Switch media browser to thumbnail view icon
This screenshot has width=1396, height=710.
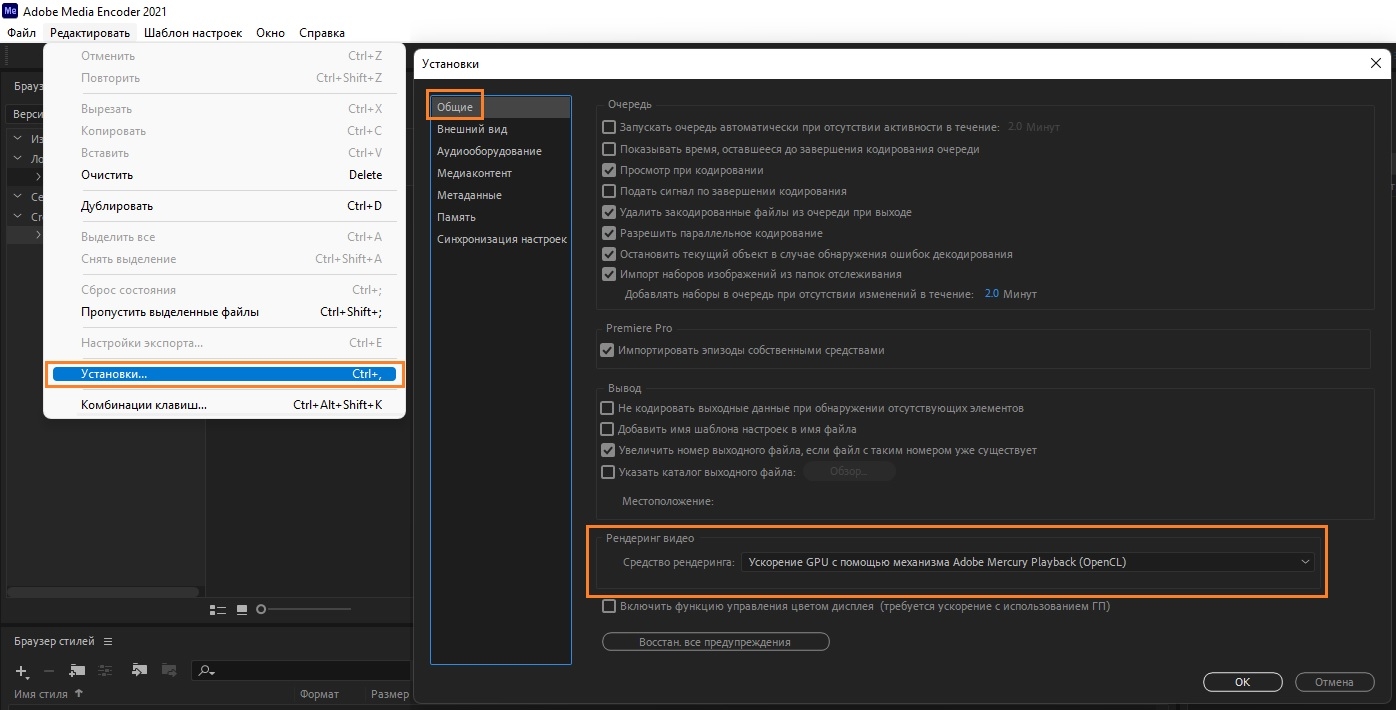tap(242, 609)
